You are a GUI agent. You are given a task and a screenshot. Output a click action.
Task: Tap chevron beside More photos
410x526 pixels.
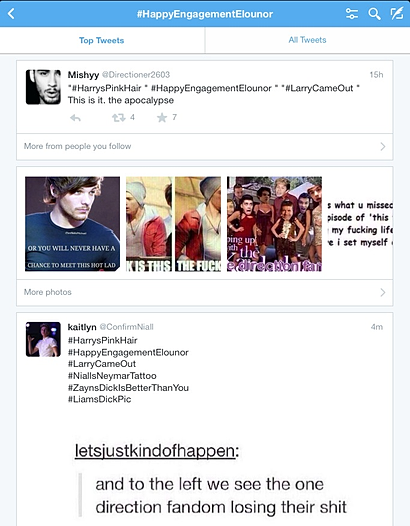click(x=383, y=292)
